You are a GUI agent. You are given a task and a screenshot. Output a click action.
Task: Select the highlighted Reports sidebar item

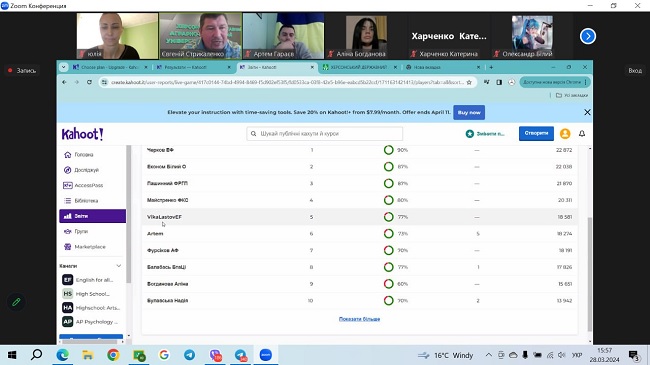click(92, 216)
